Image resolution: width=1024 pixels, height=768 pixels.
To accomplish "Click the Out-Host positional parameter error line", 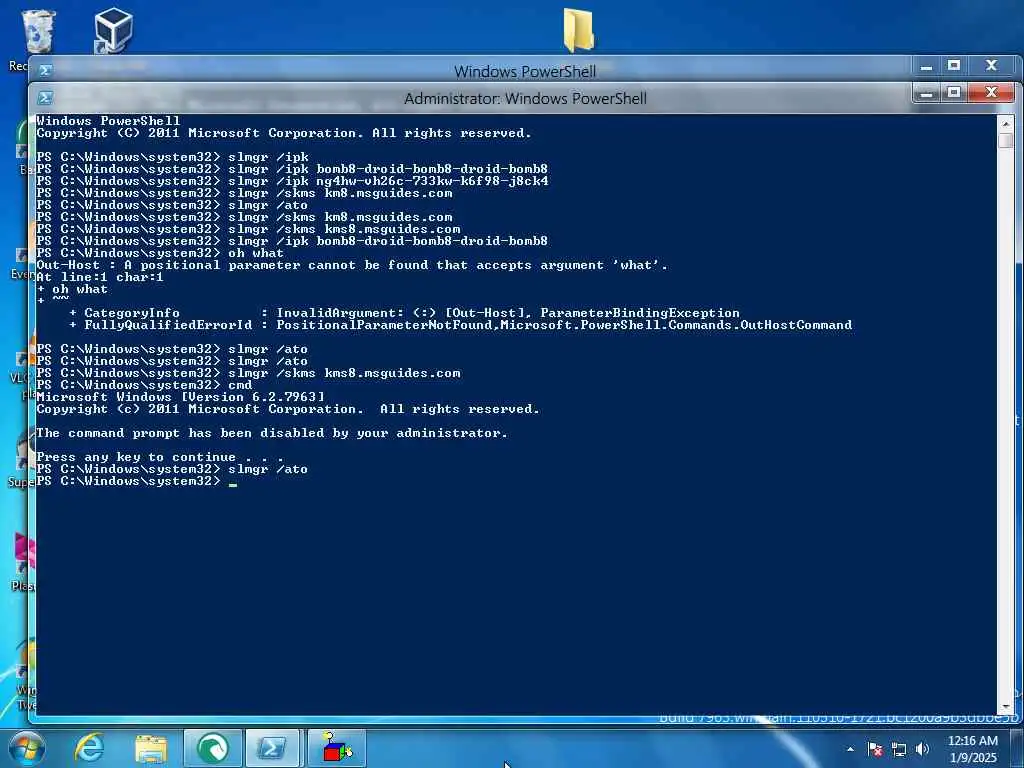I will coord(352,265).
